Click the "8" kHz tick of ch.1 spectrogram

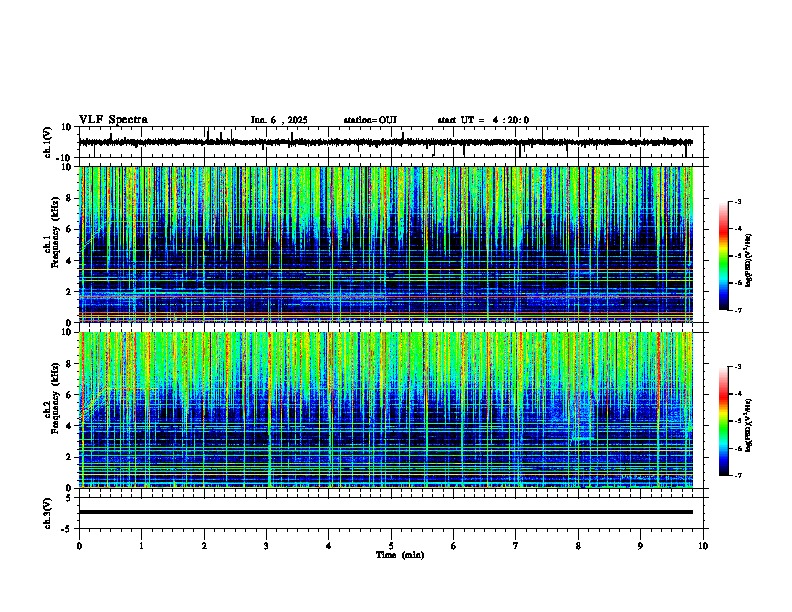pyautogui.click(x=70, y=198)
